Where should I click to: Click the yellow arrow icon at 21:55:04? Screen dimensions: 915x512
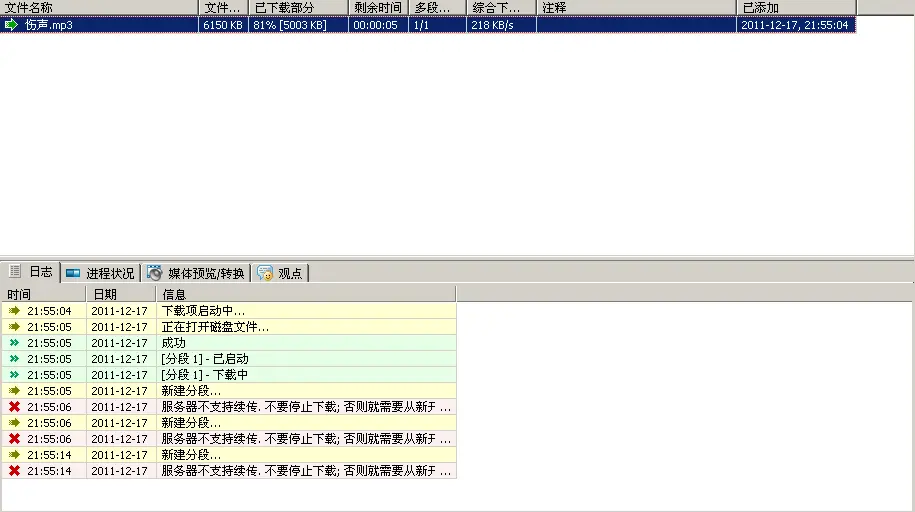tap(14, 311)
